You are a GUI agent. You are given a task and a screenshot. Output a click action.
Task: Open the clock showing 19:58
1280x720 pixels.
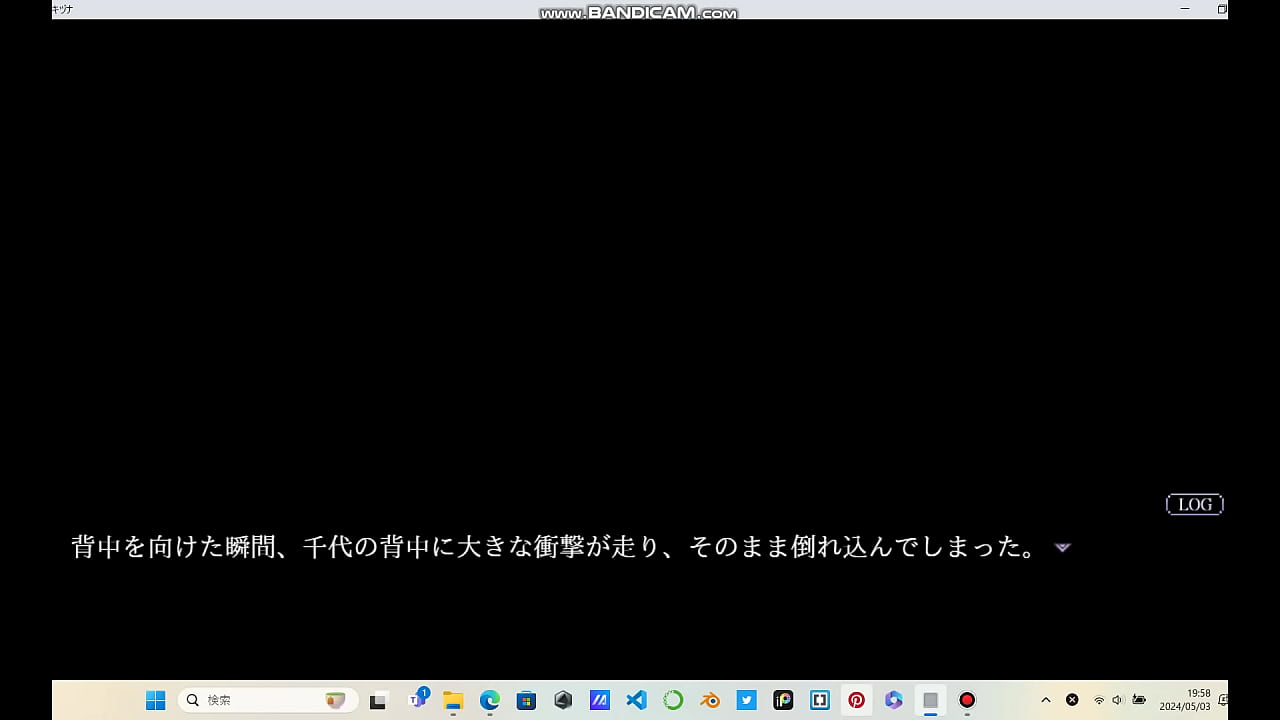click(1185, 700)
